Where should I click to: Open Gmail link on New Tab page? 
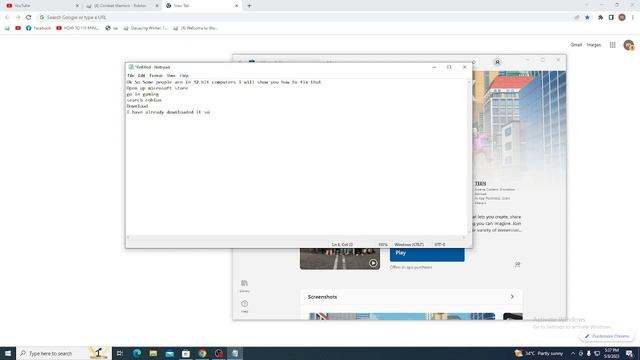576,45
